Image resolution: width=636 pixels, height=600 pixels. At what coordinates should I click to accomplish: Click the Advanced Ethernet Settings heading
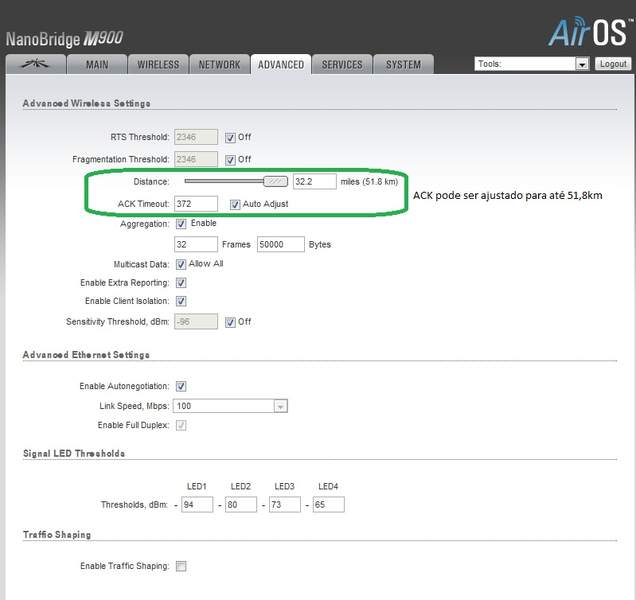[x=86, y=355]
